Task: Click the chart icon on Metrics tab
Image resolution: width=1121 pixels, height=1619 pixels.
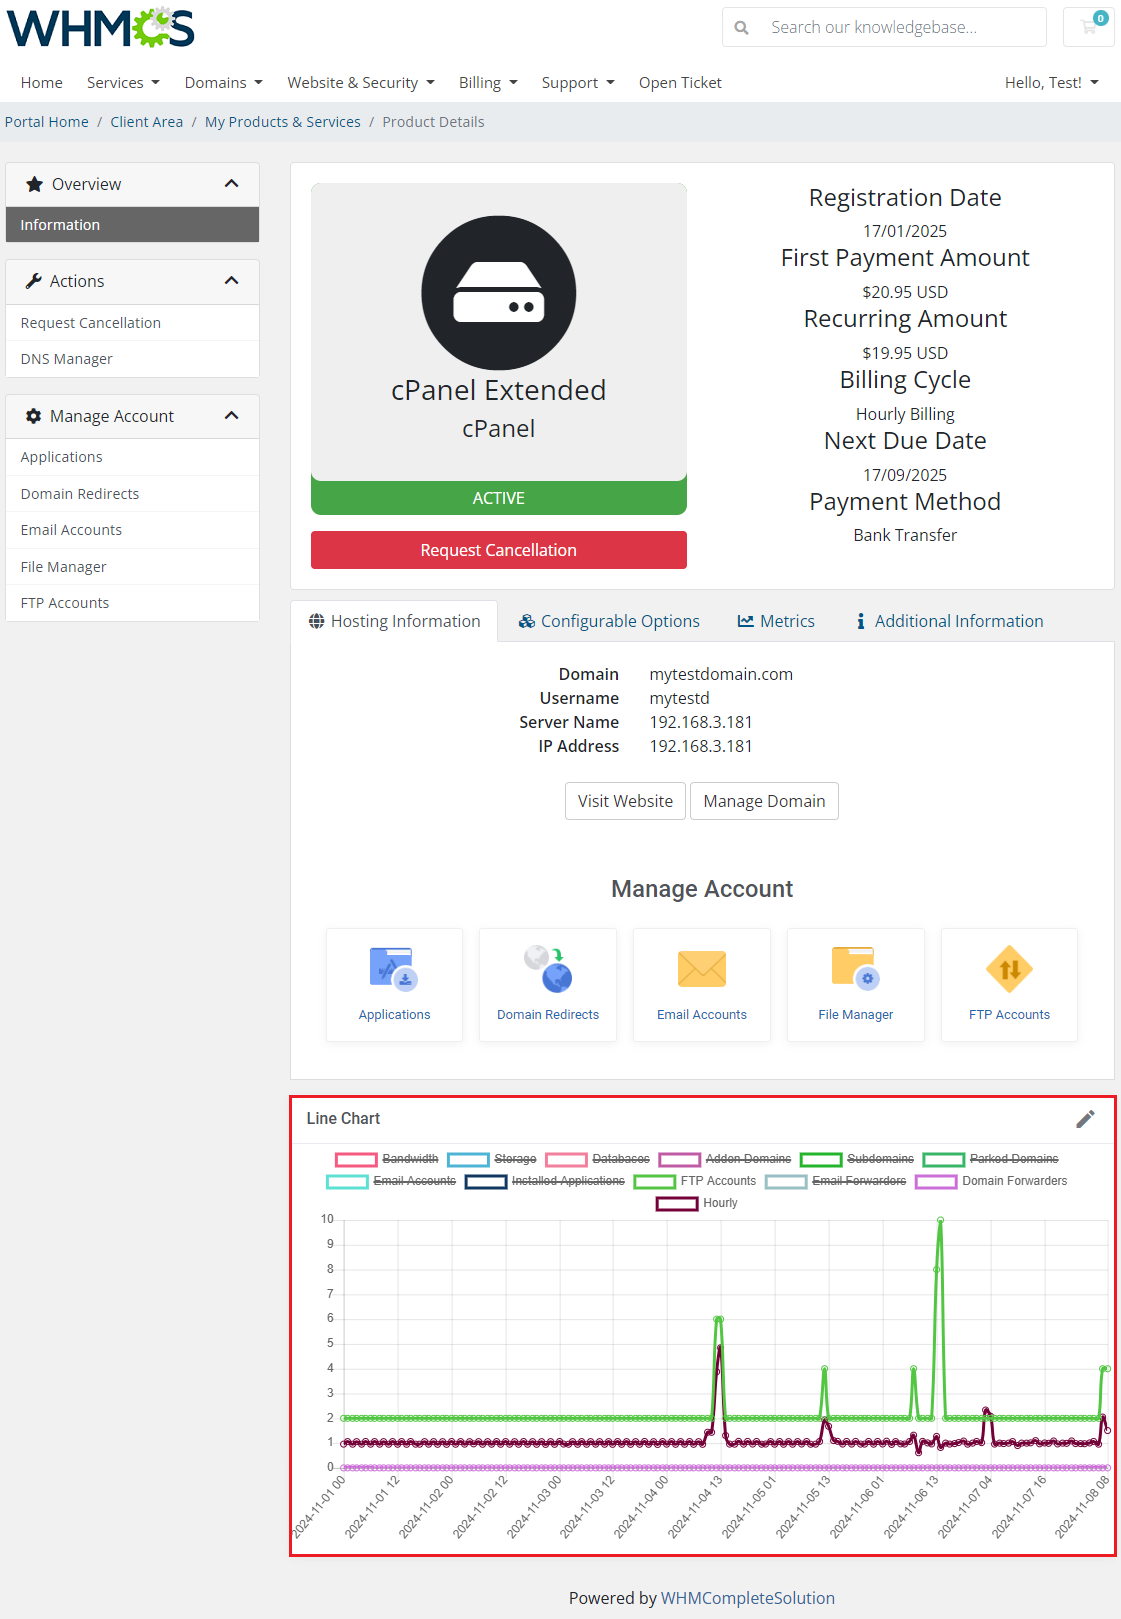Action: coord(745,621)
